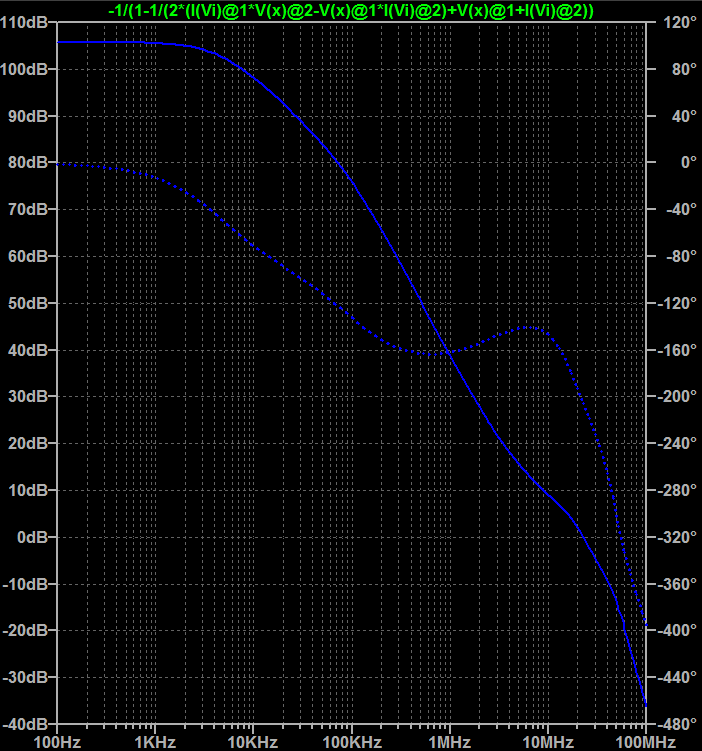Select the 110dB left axis label

click(24, 22)
